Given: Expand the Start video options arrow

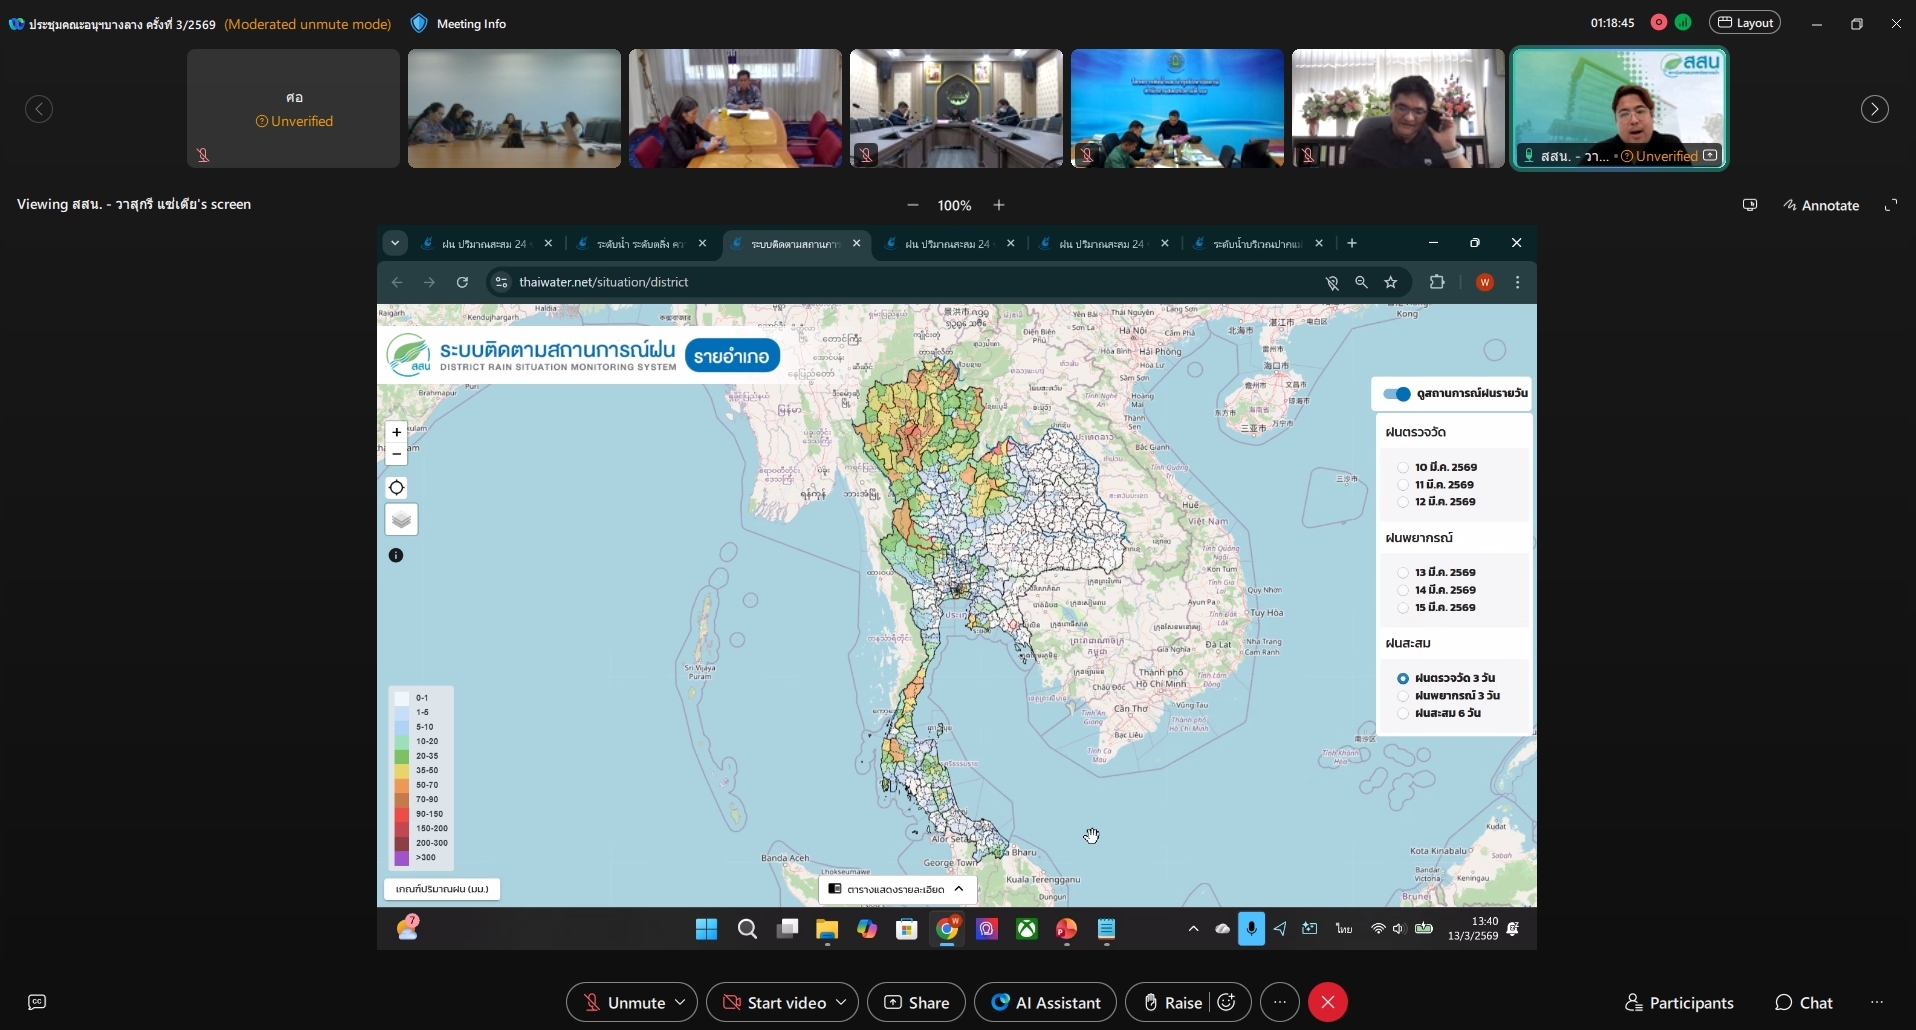Looking at the screenshot, I should [841, 1002].
